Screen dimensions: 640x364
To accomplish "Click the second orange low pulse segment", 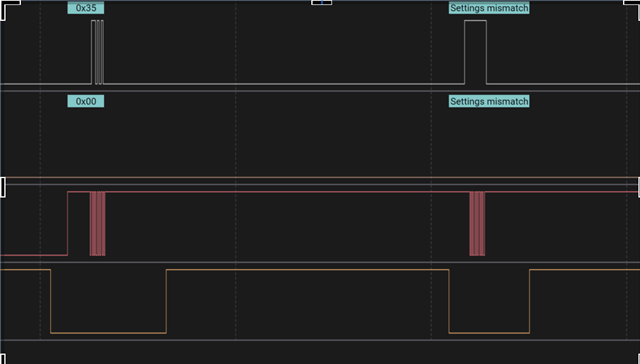I will click(489, 333).
